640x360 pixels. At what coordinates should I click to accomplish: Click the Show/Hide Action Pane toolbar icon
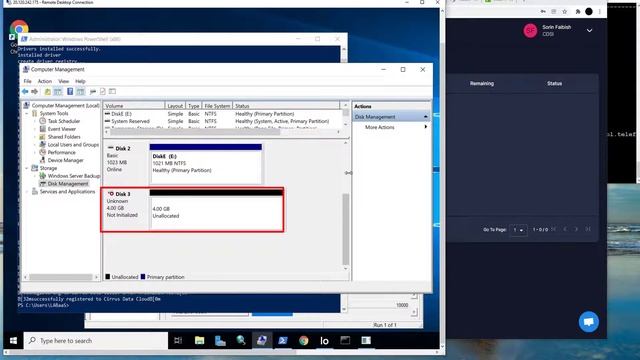[80, 91]
